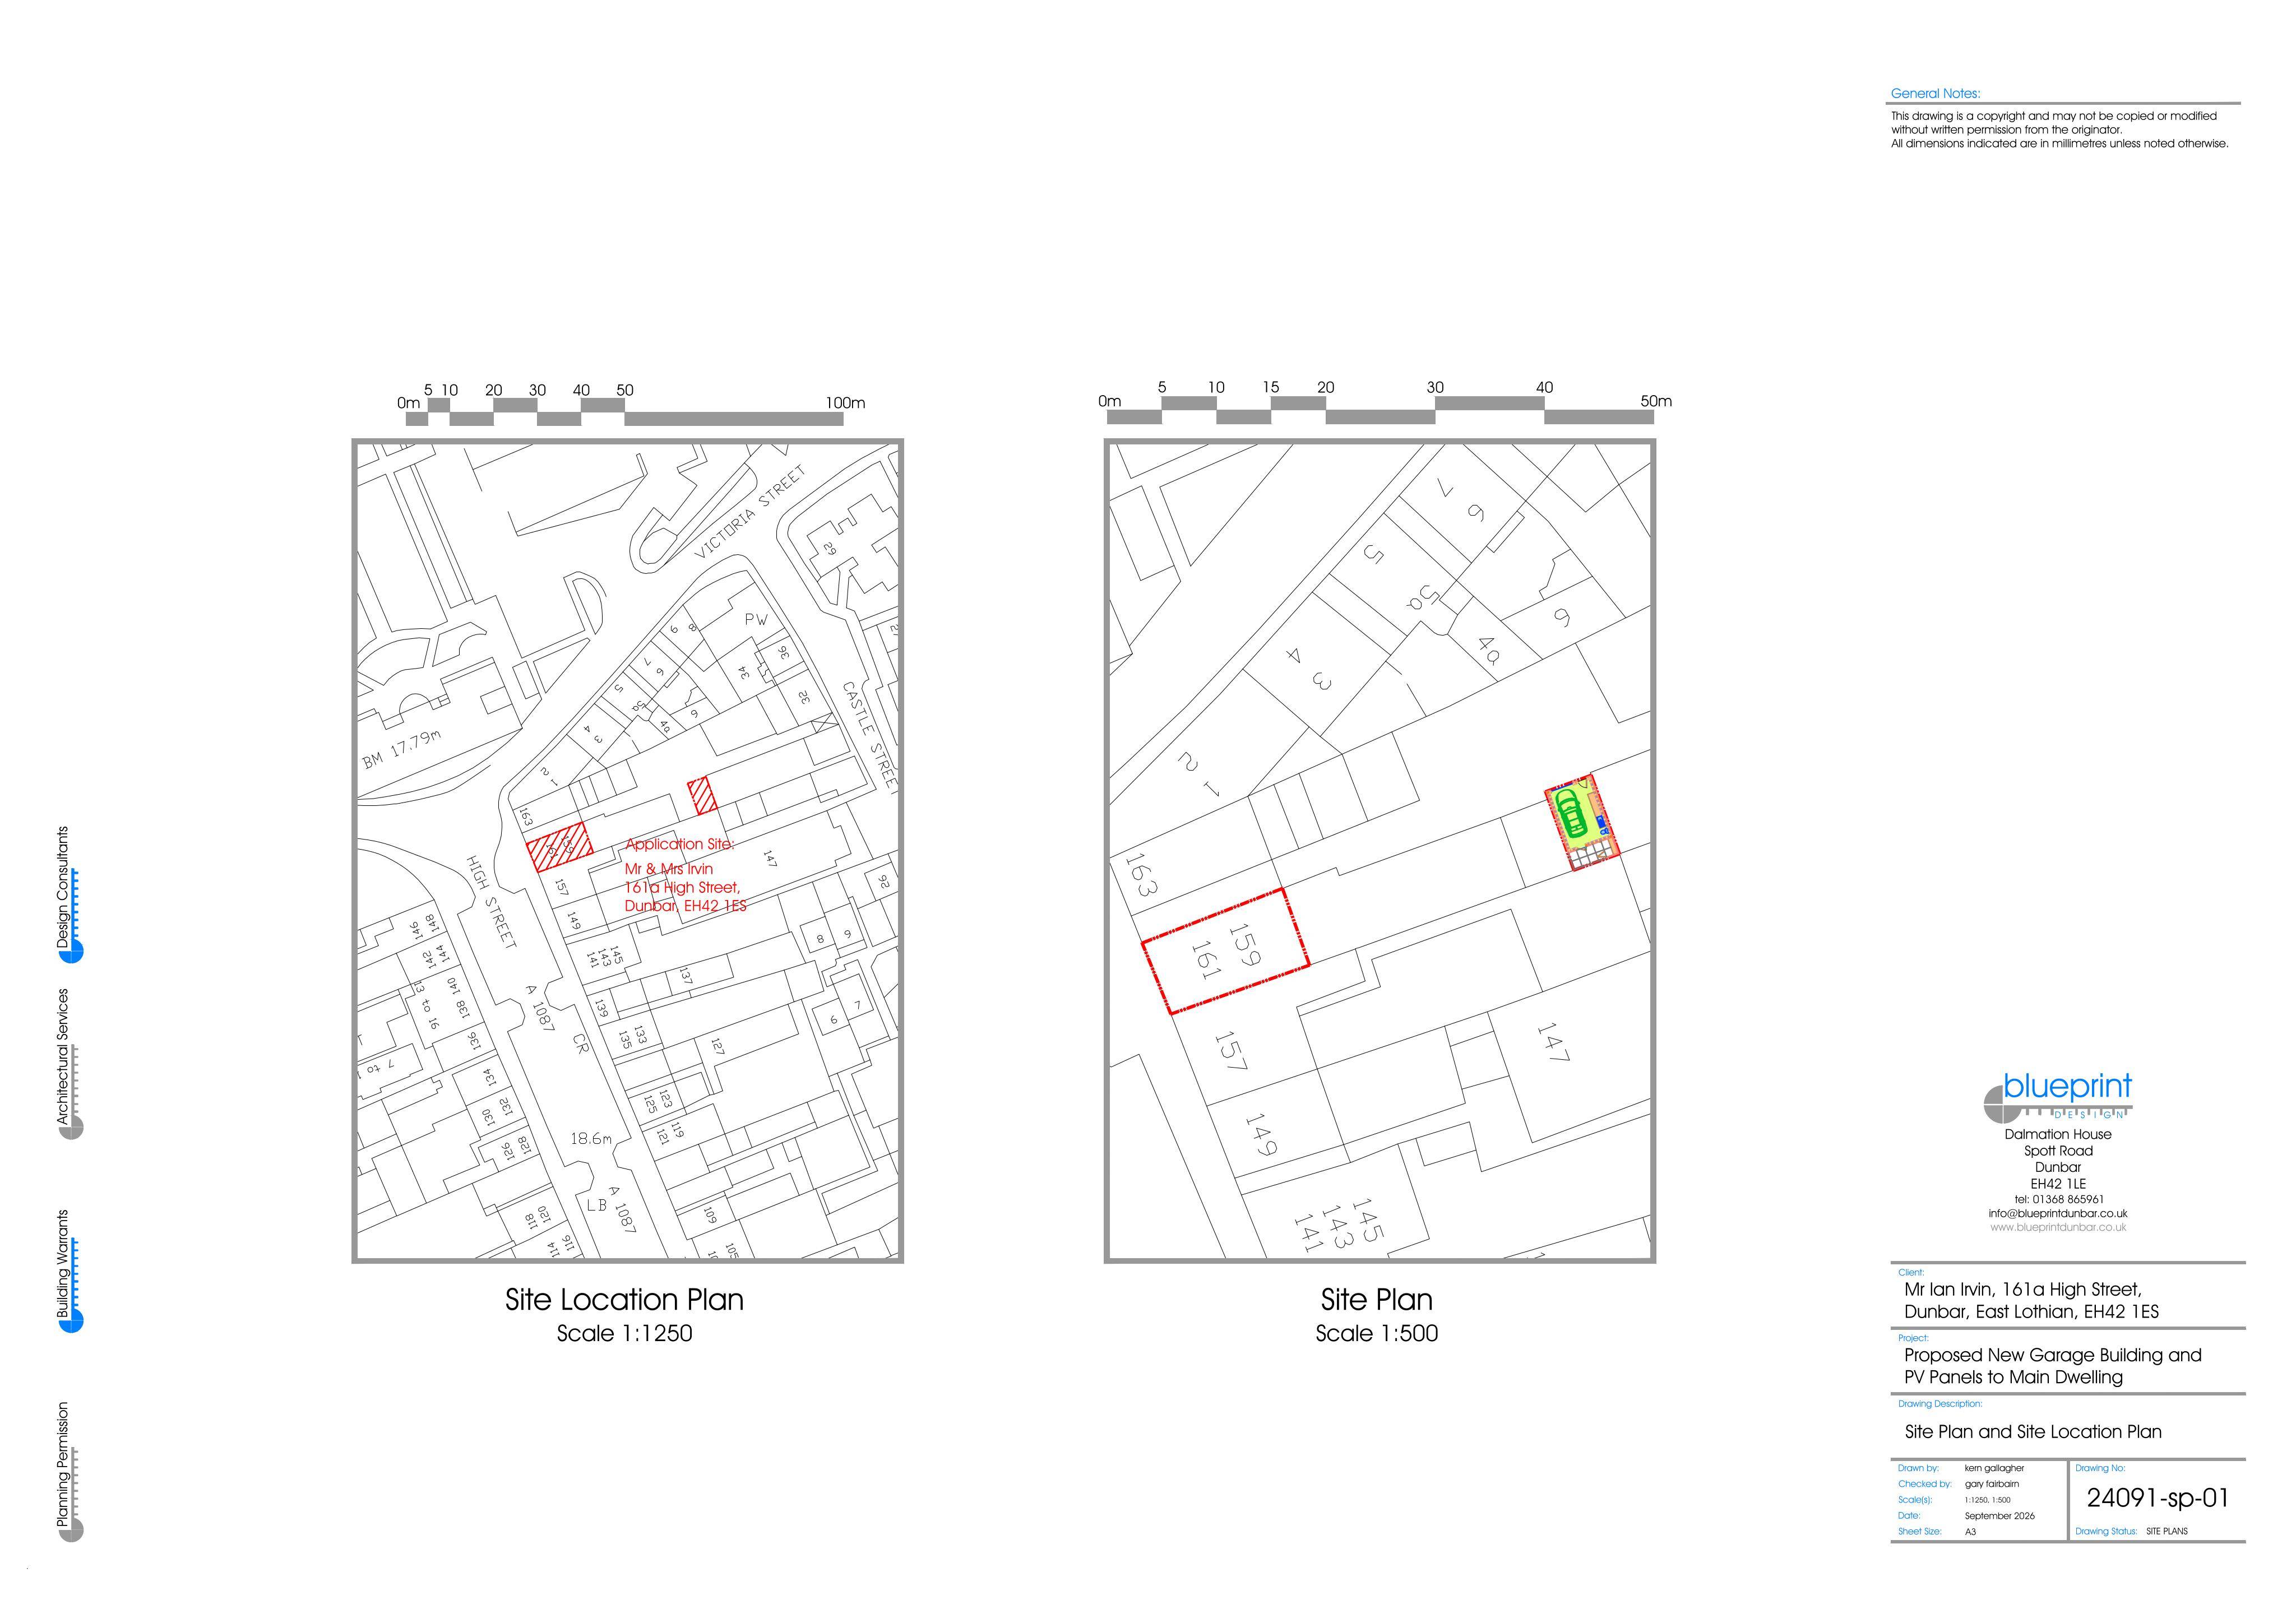Click Architectural Services sidebar label

tap(64, 1057)
